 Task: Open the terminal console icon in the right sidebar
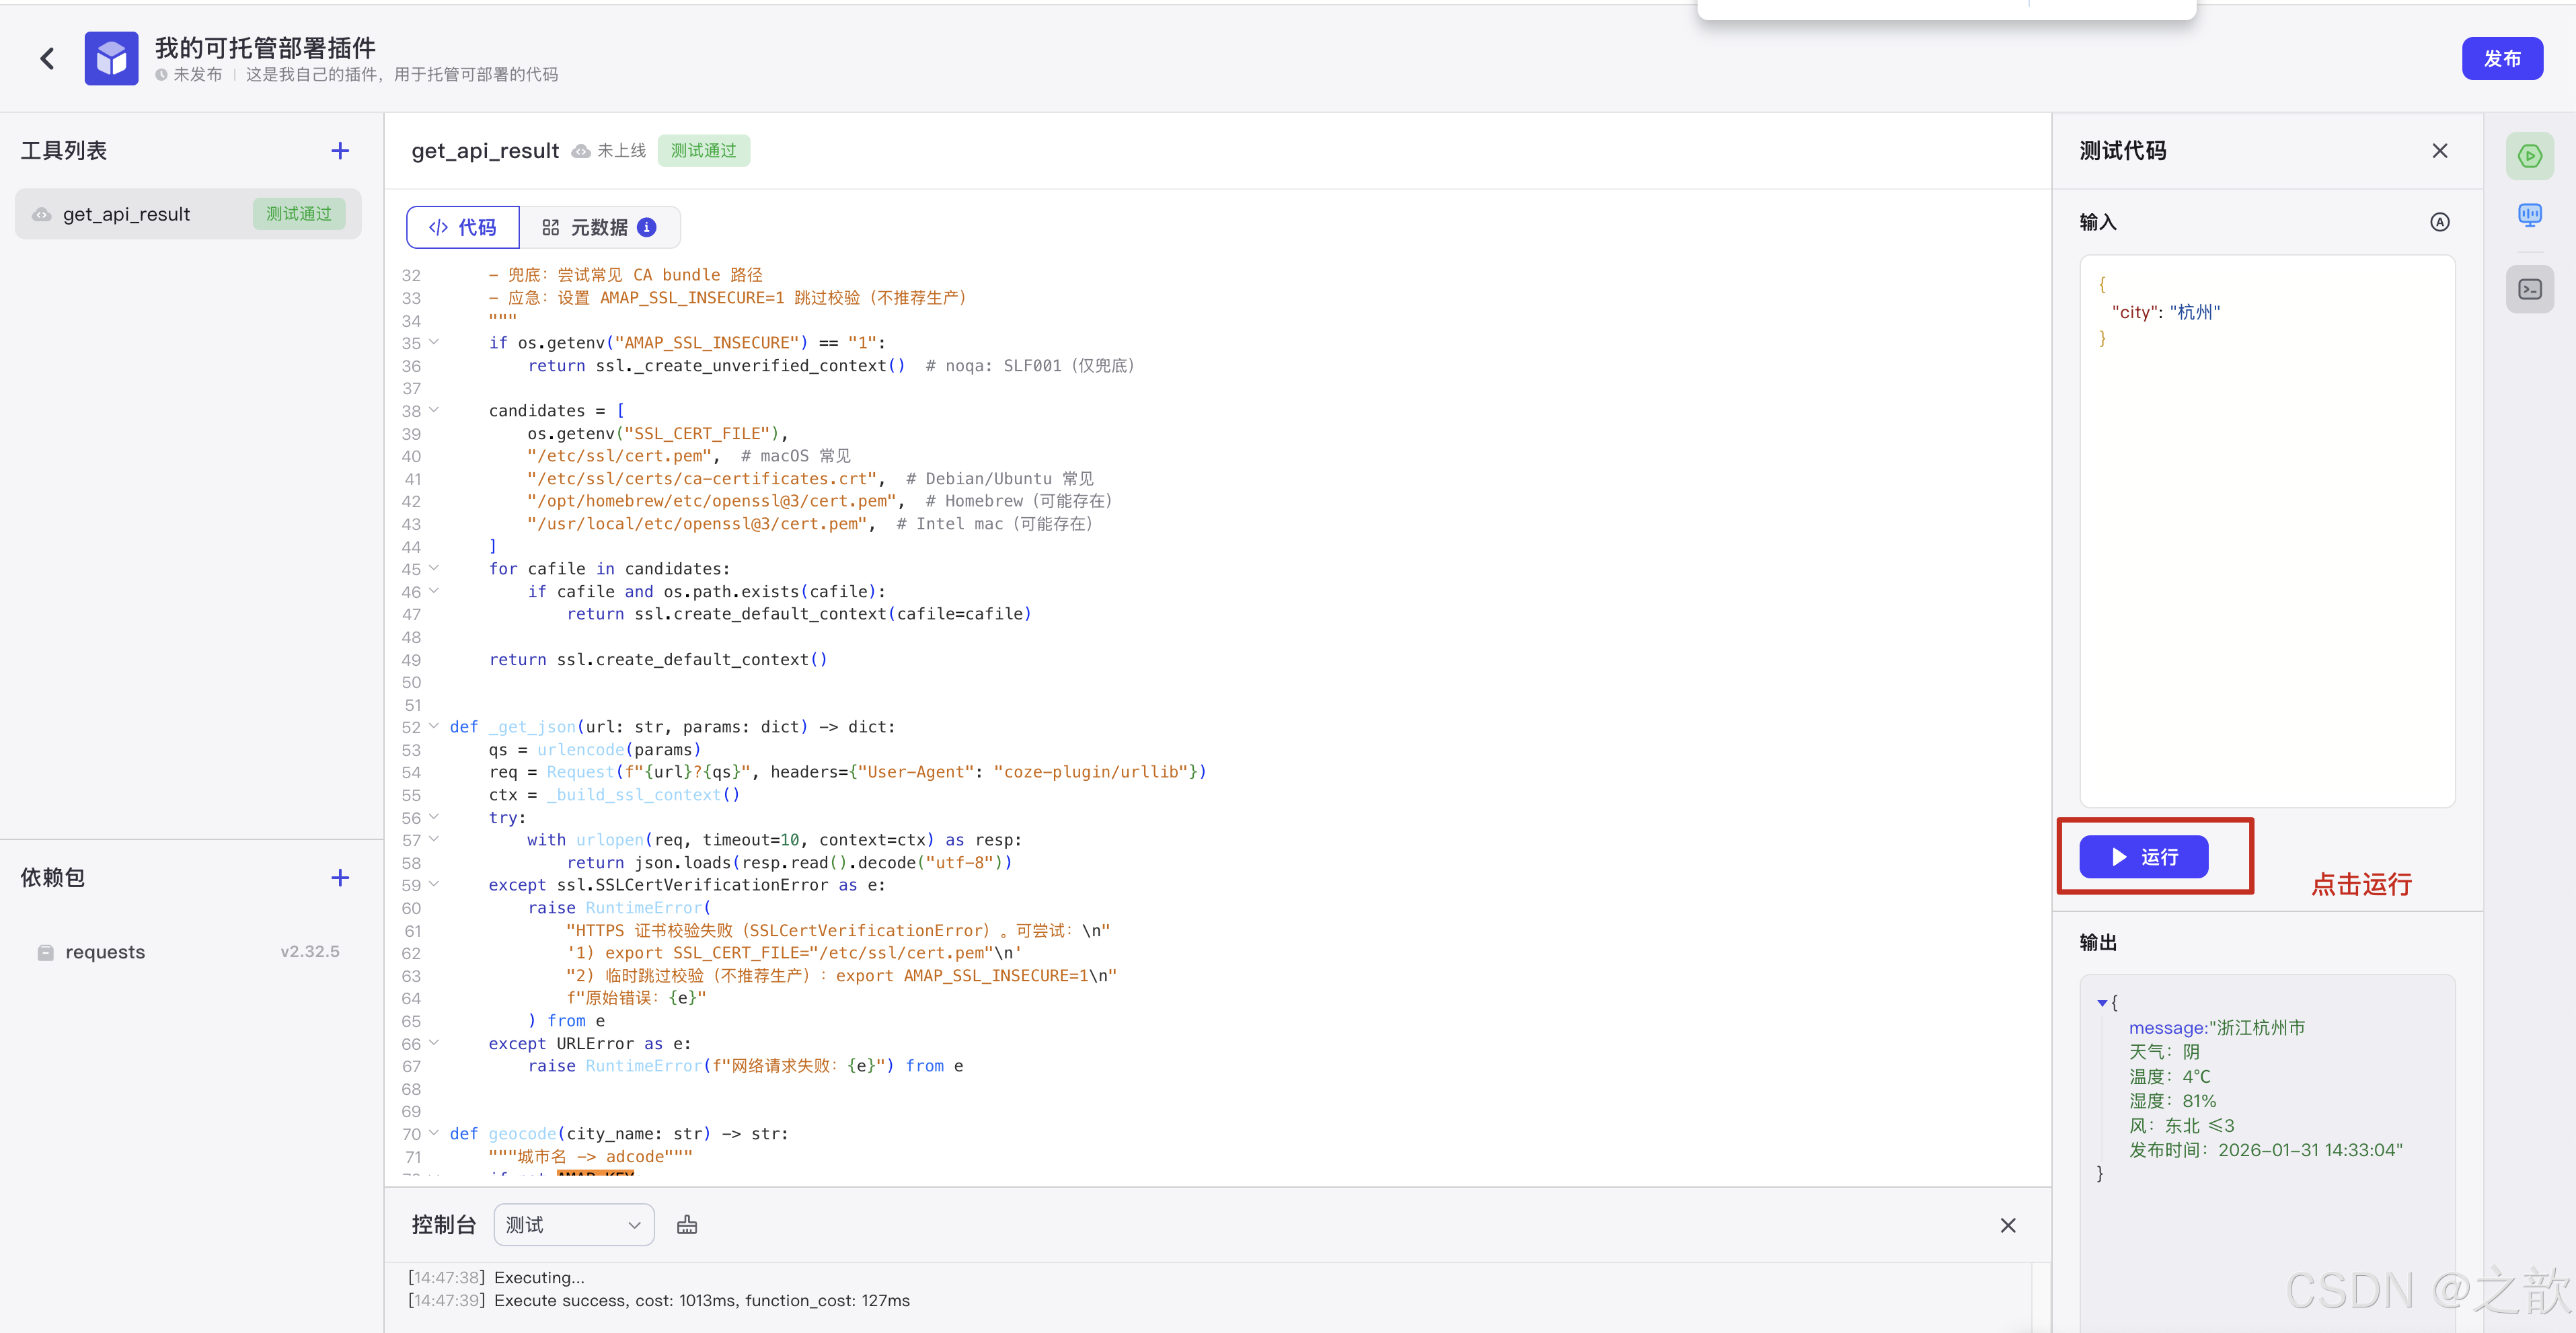point(2529,290)
